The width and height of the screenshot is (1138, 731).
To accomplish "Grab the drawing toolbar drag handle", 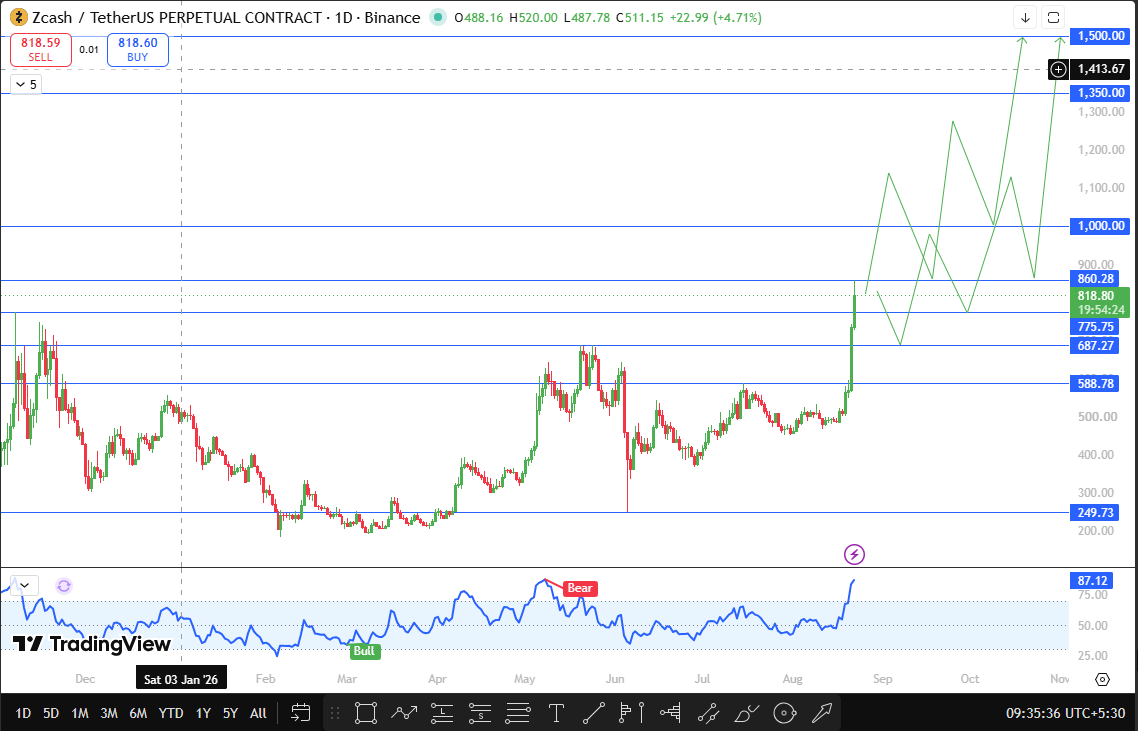I will (335, 713).
